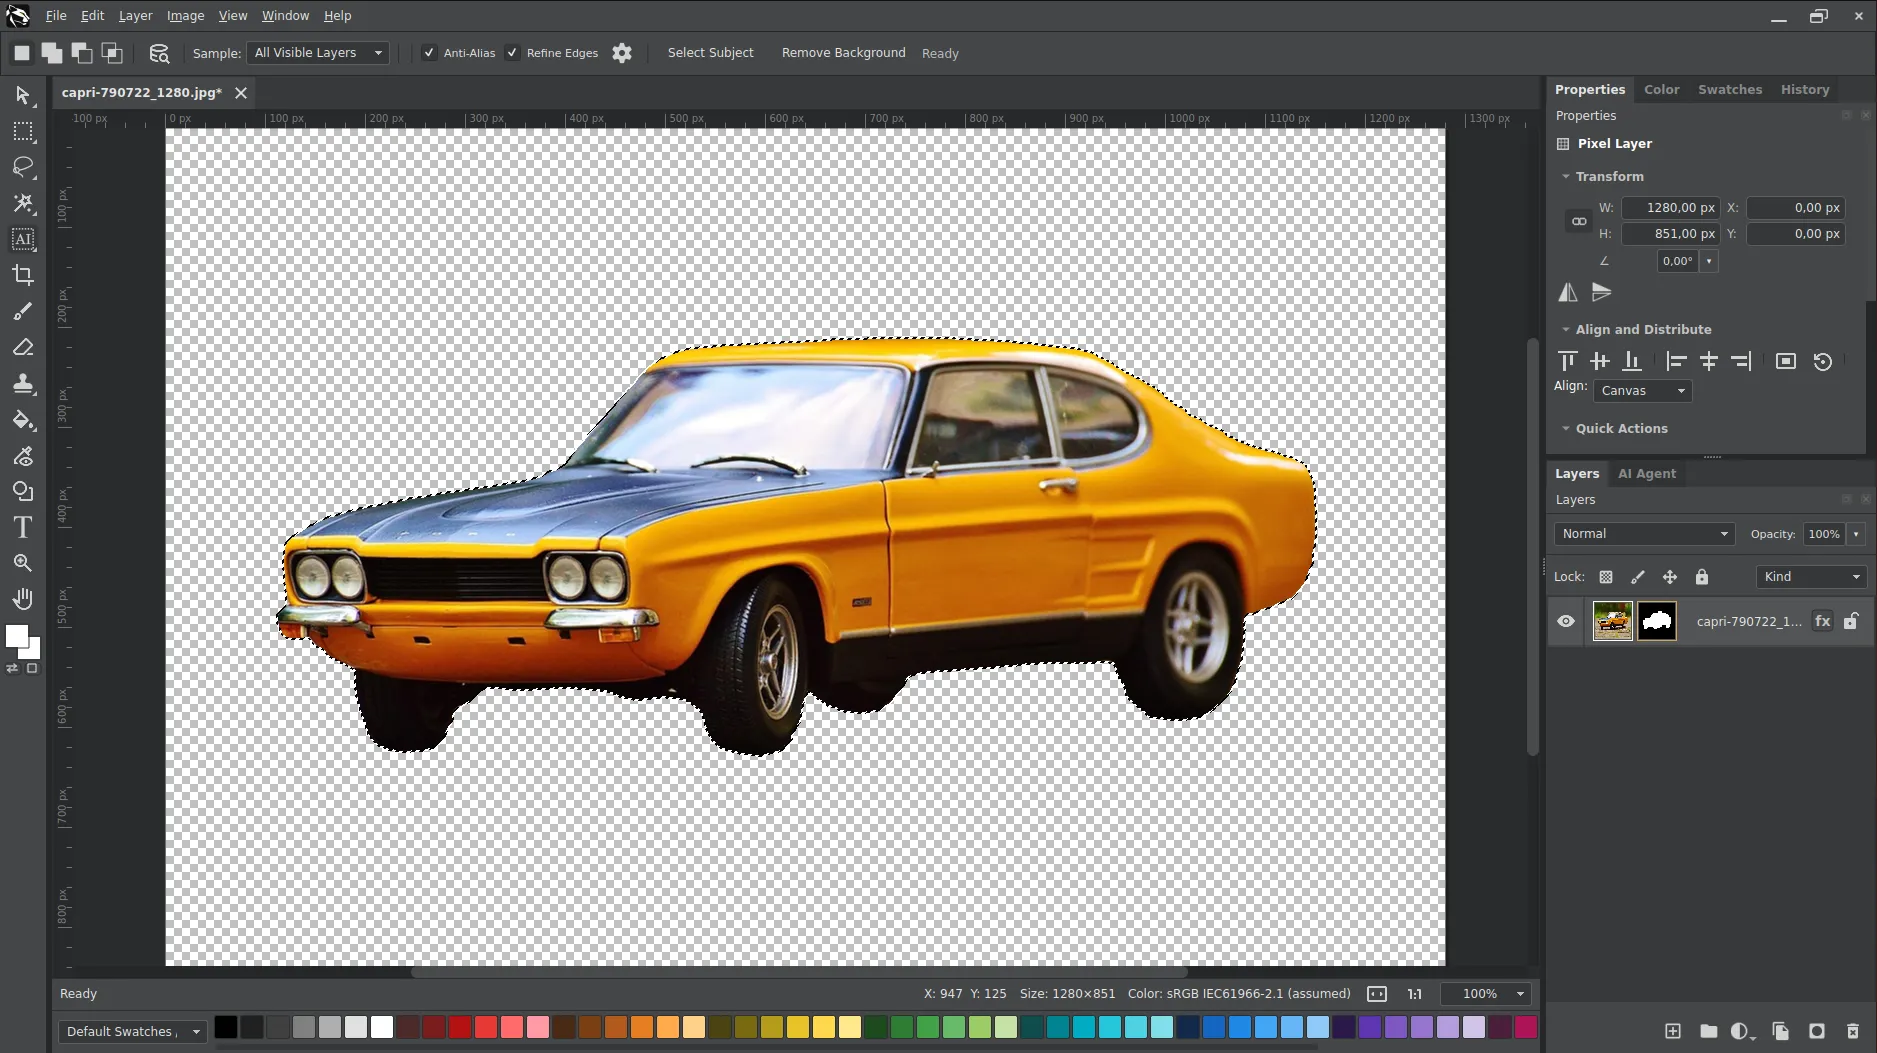The height and width of the screenshot is (1053, 1877).
Task: Open selection settings gear icon
Action: point(622,53)
